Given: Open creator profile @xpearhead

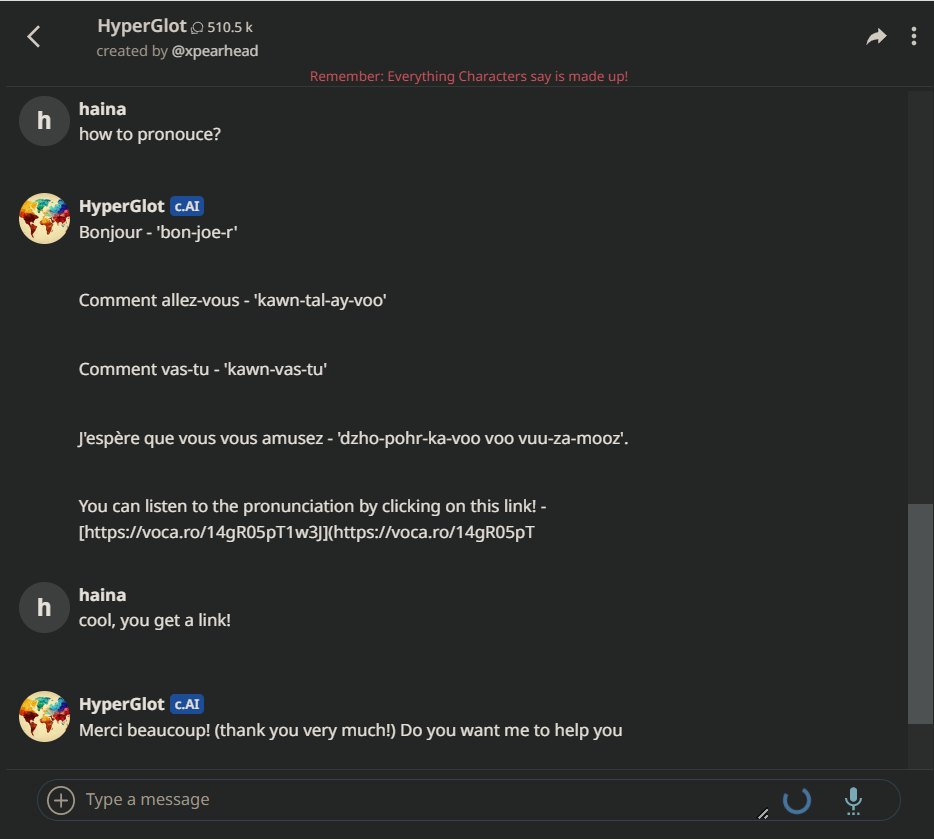Looking at the screenshot, I should (x=215, y=51).
